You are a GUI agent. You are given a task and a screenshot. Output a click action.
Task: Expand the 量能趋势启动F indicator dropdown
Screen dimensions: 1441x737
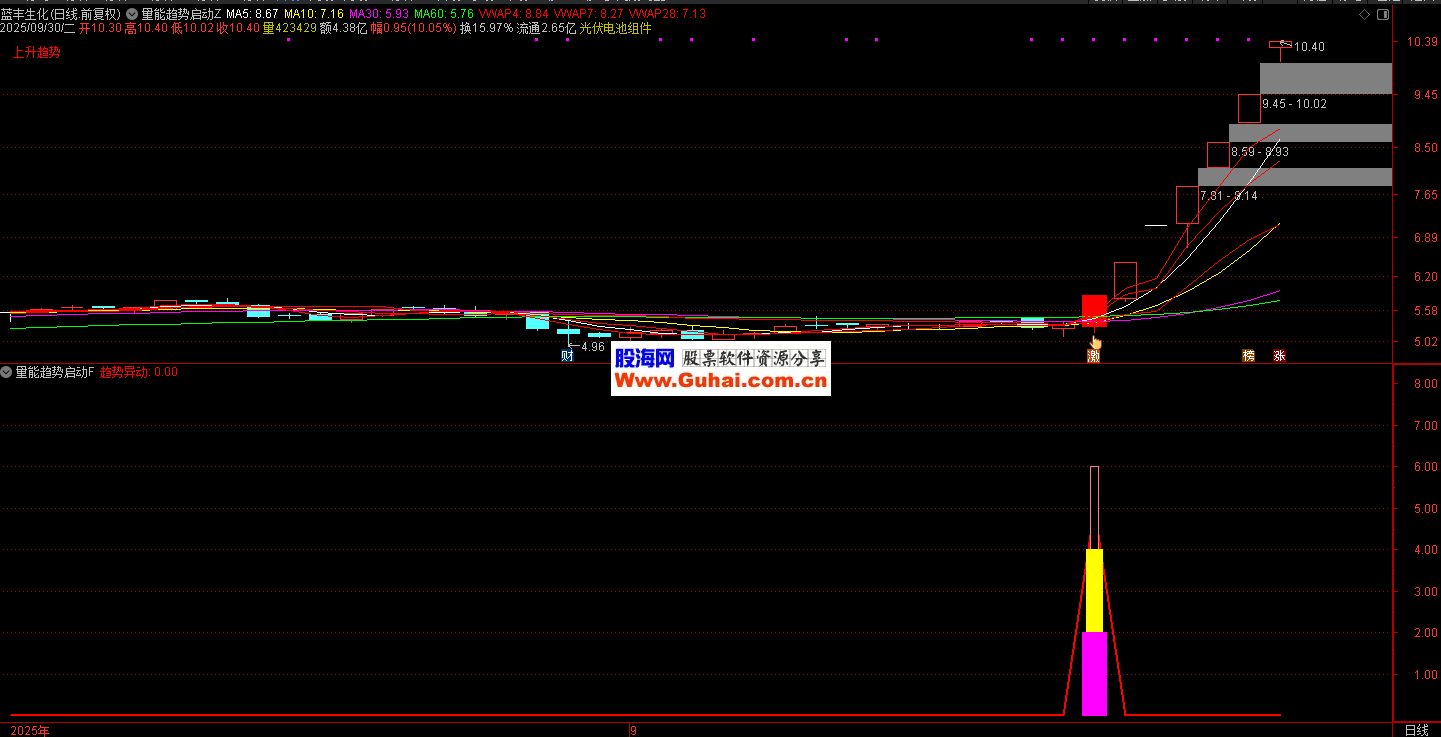pyautogui.click(x=7, y=372)
